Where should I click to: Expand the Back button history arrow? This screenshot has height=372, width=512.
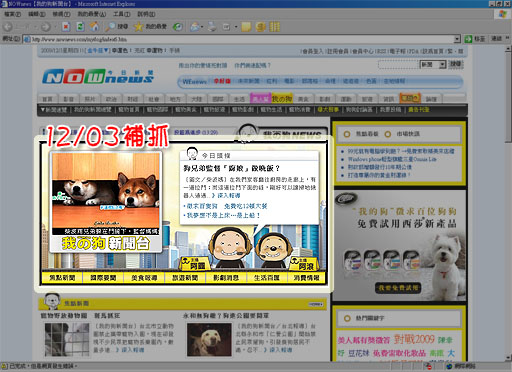tap(35, 27)
